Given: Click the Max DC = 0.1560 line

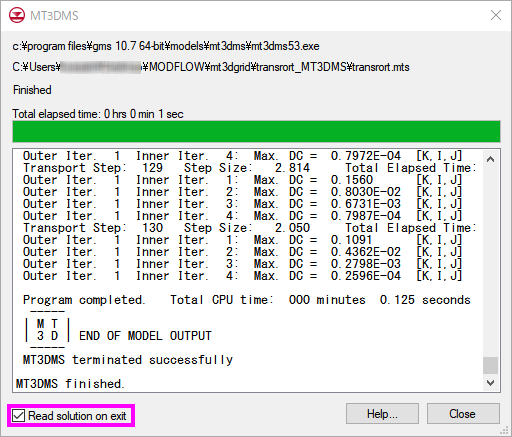Looking at the screenshot, I should 242,180.
